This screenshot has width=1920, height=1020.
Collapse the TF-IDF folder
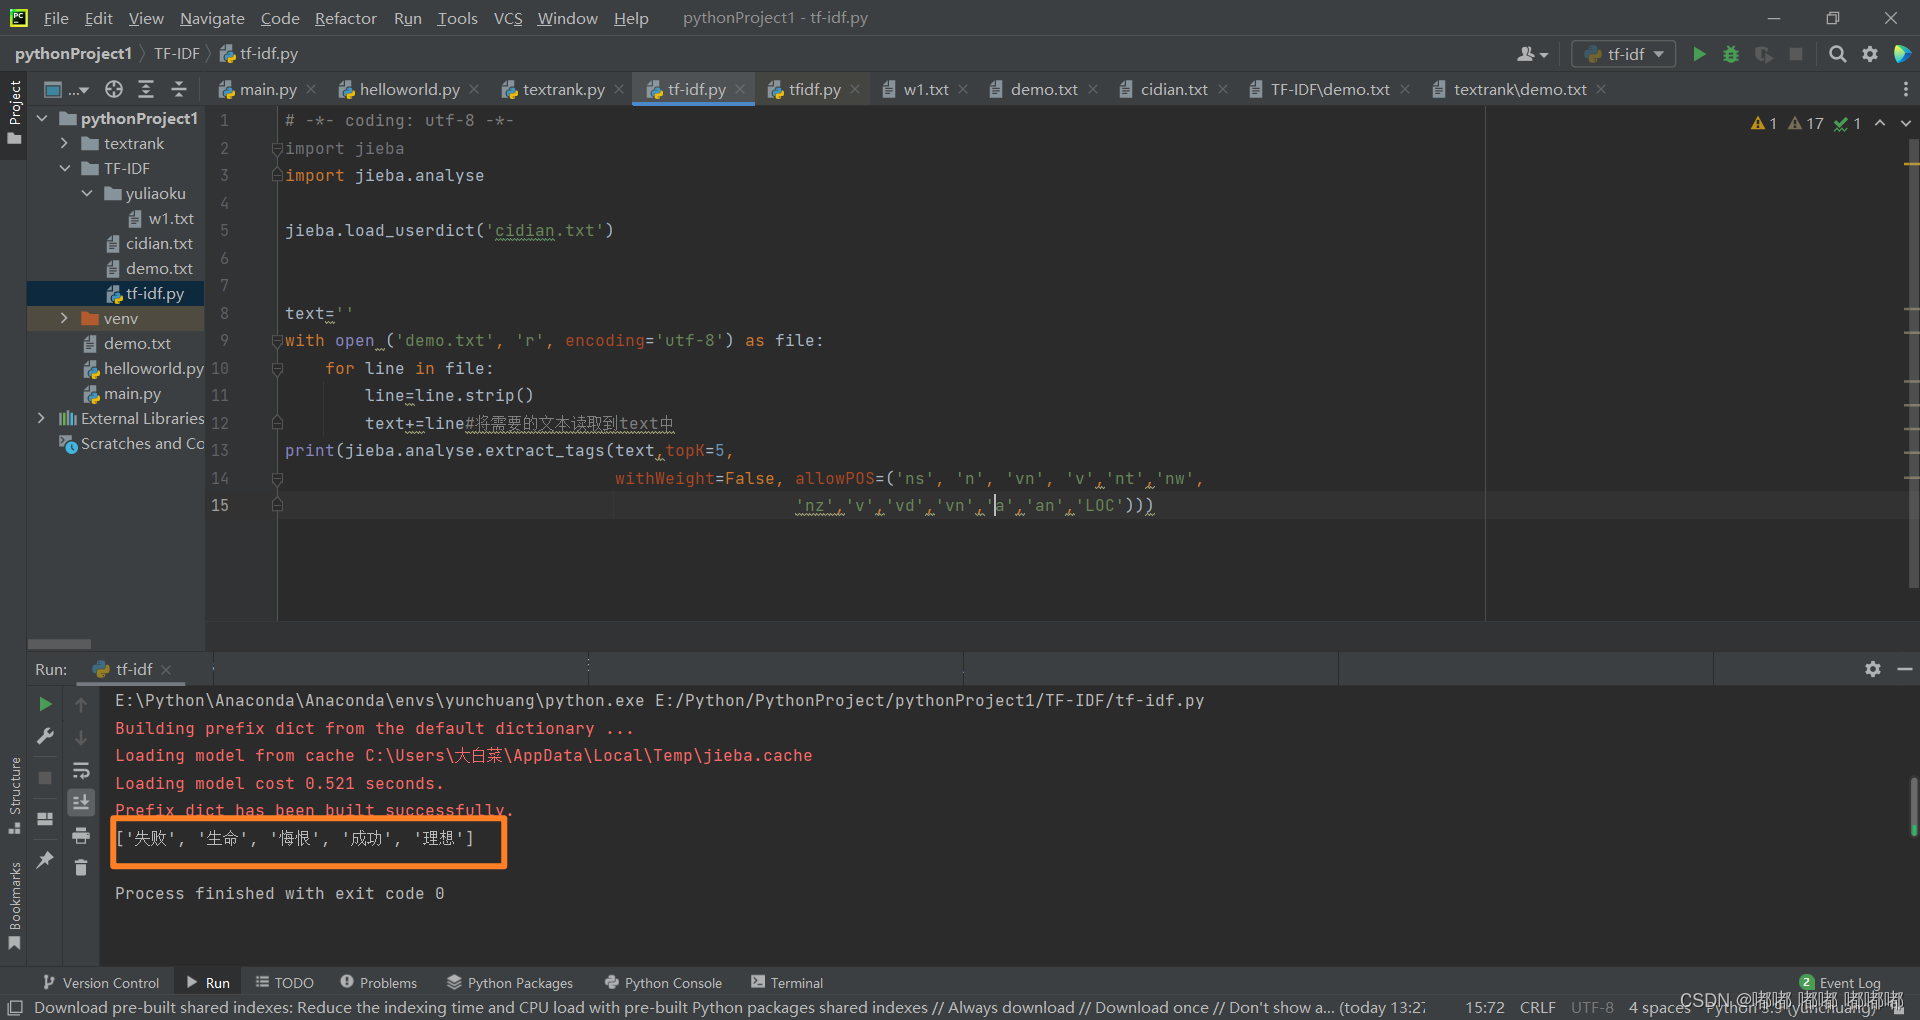[64, 168]
